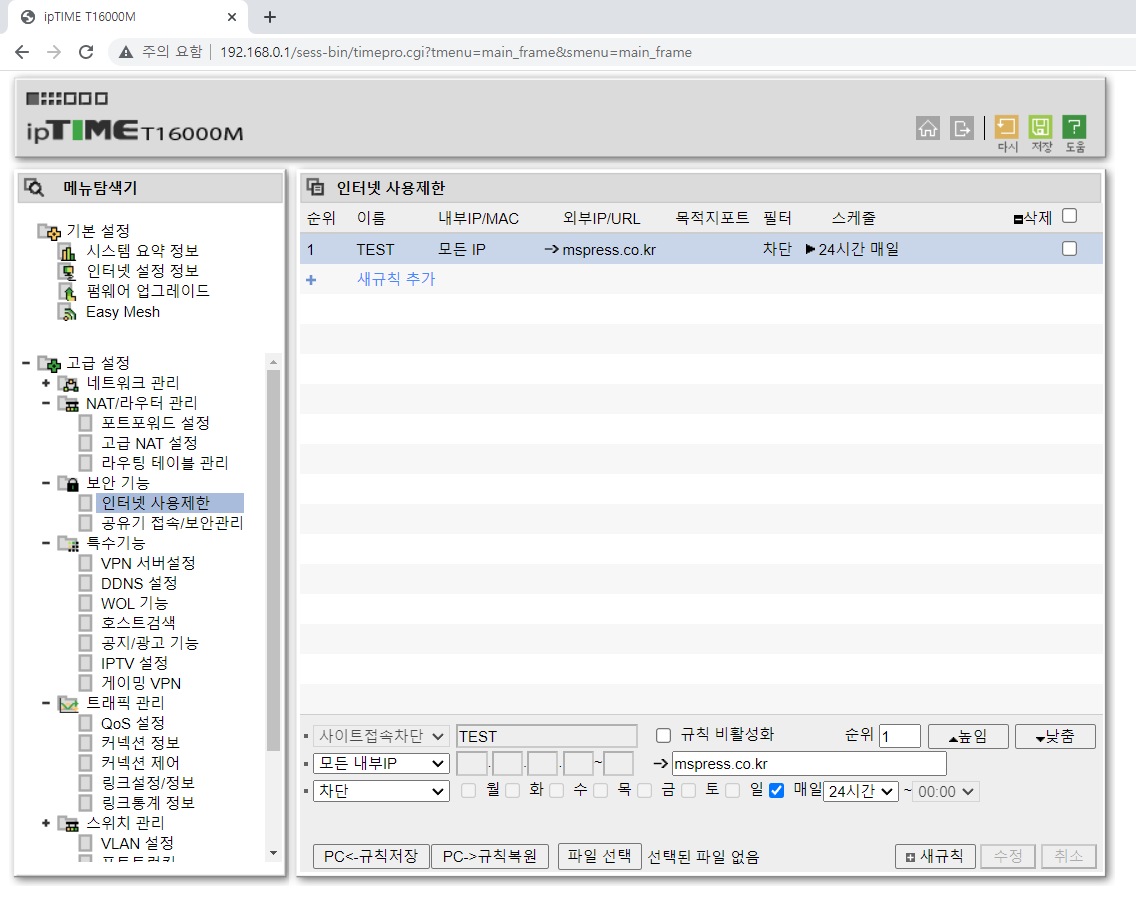Click the Easy Mesh icon
Viewport: 1136px width, 900px height.
pyautogui.click(x=67, y=312)
